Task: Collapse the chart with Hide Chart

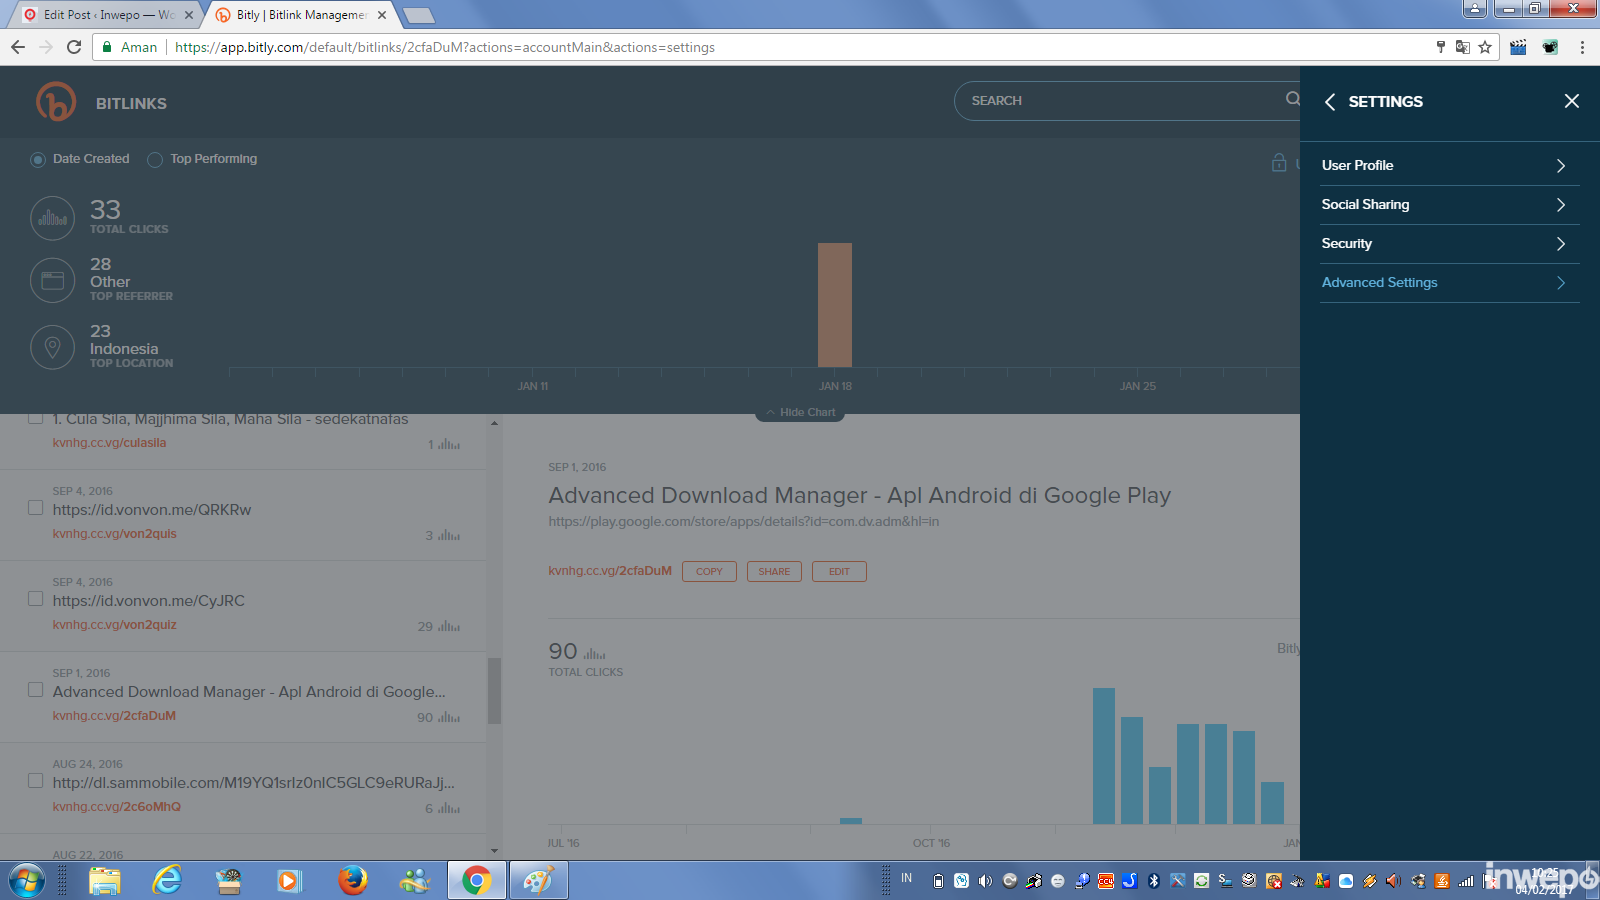Action: coord(800,412)
